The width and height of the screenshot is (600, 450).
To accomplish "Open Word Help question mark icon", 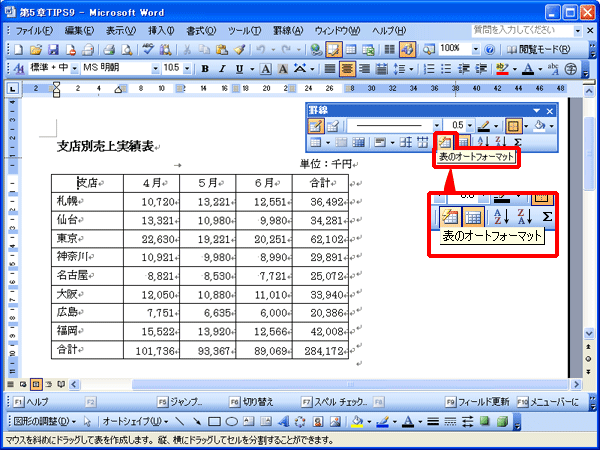I will [x=489, y=49].
